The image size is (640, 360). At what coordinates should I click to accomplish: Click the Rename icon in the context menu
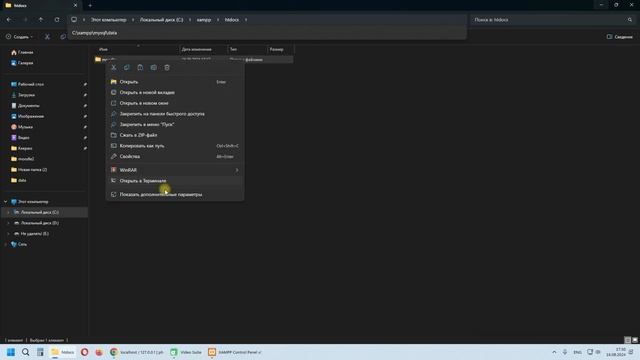(153, 67)
